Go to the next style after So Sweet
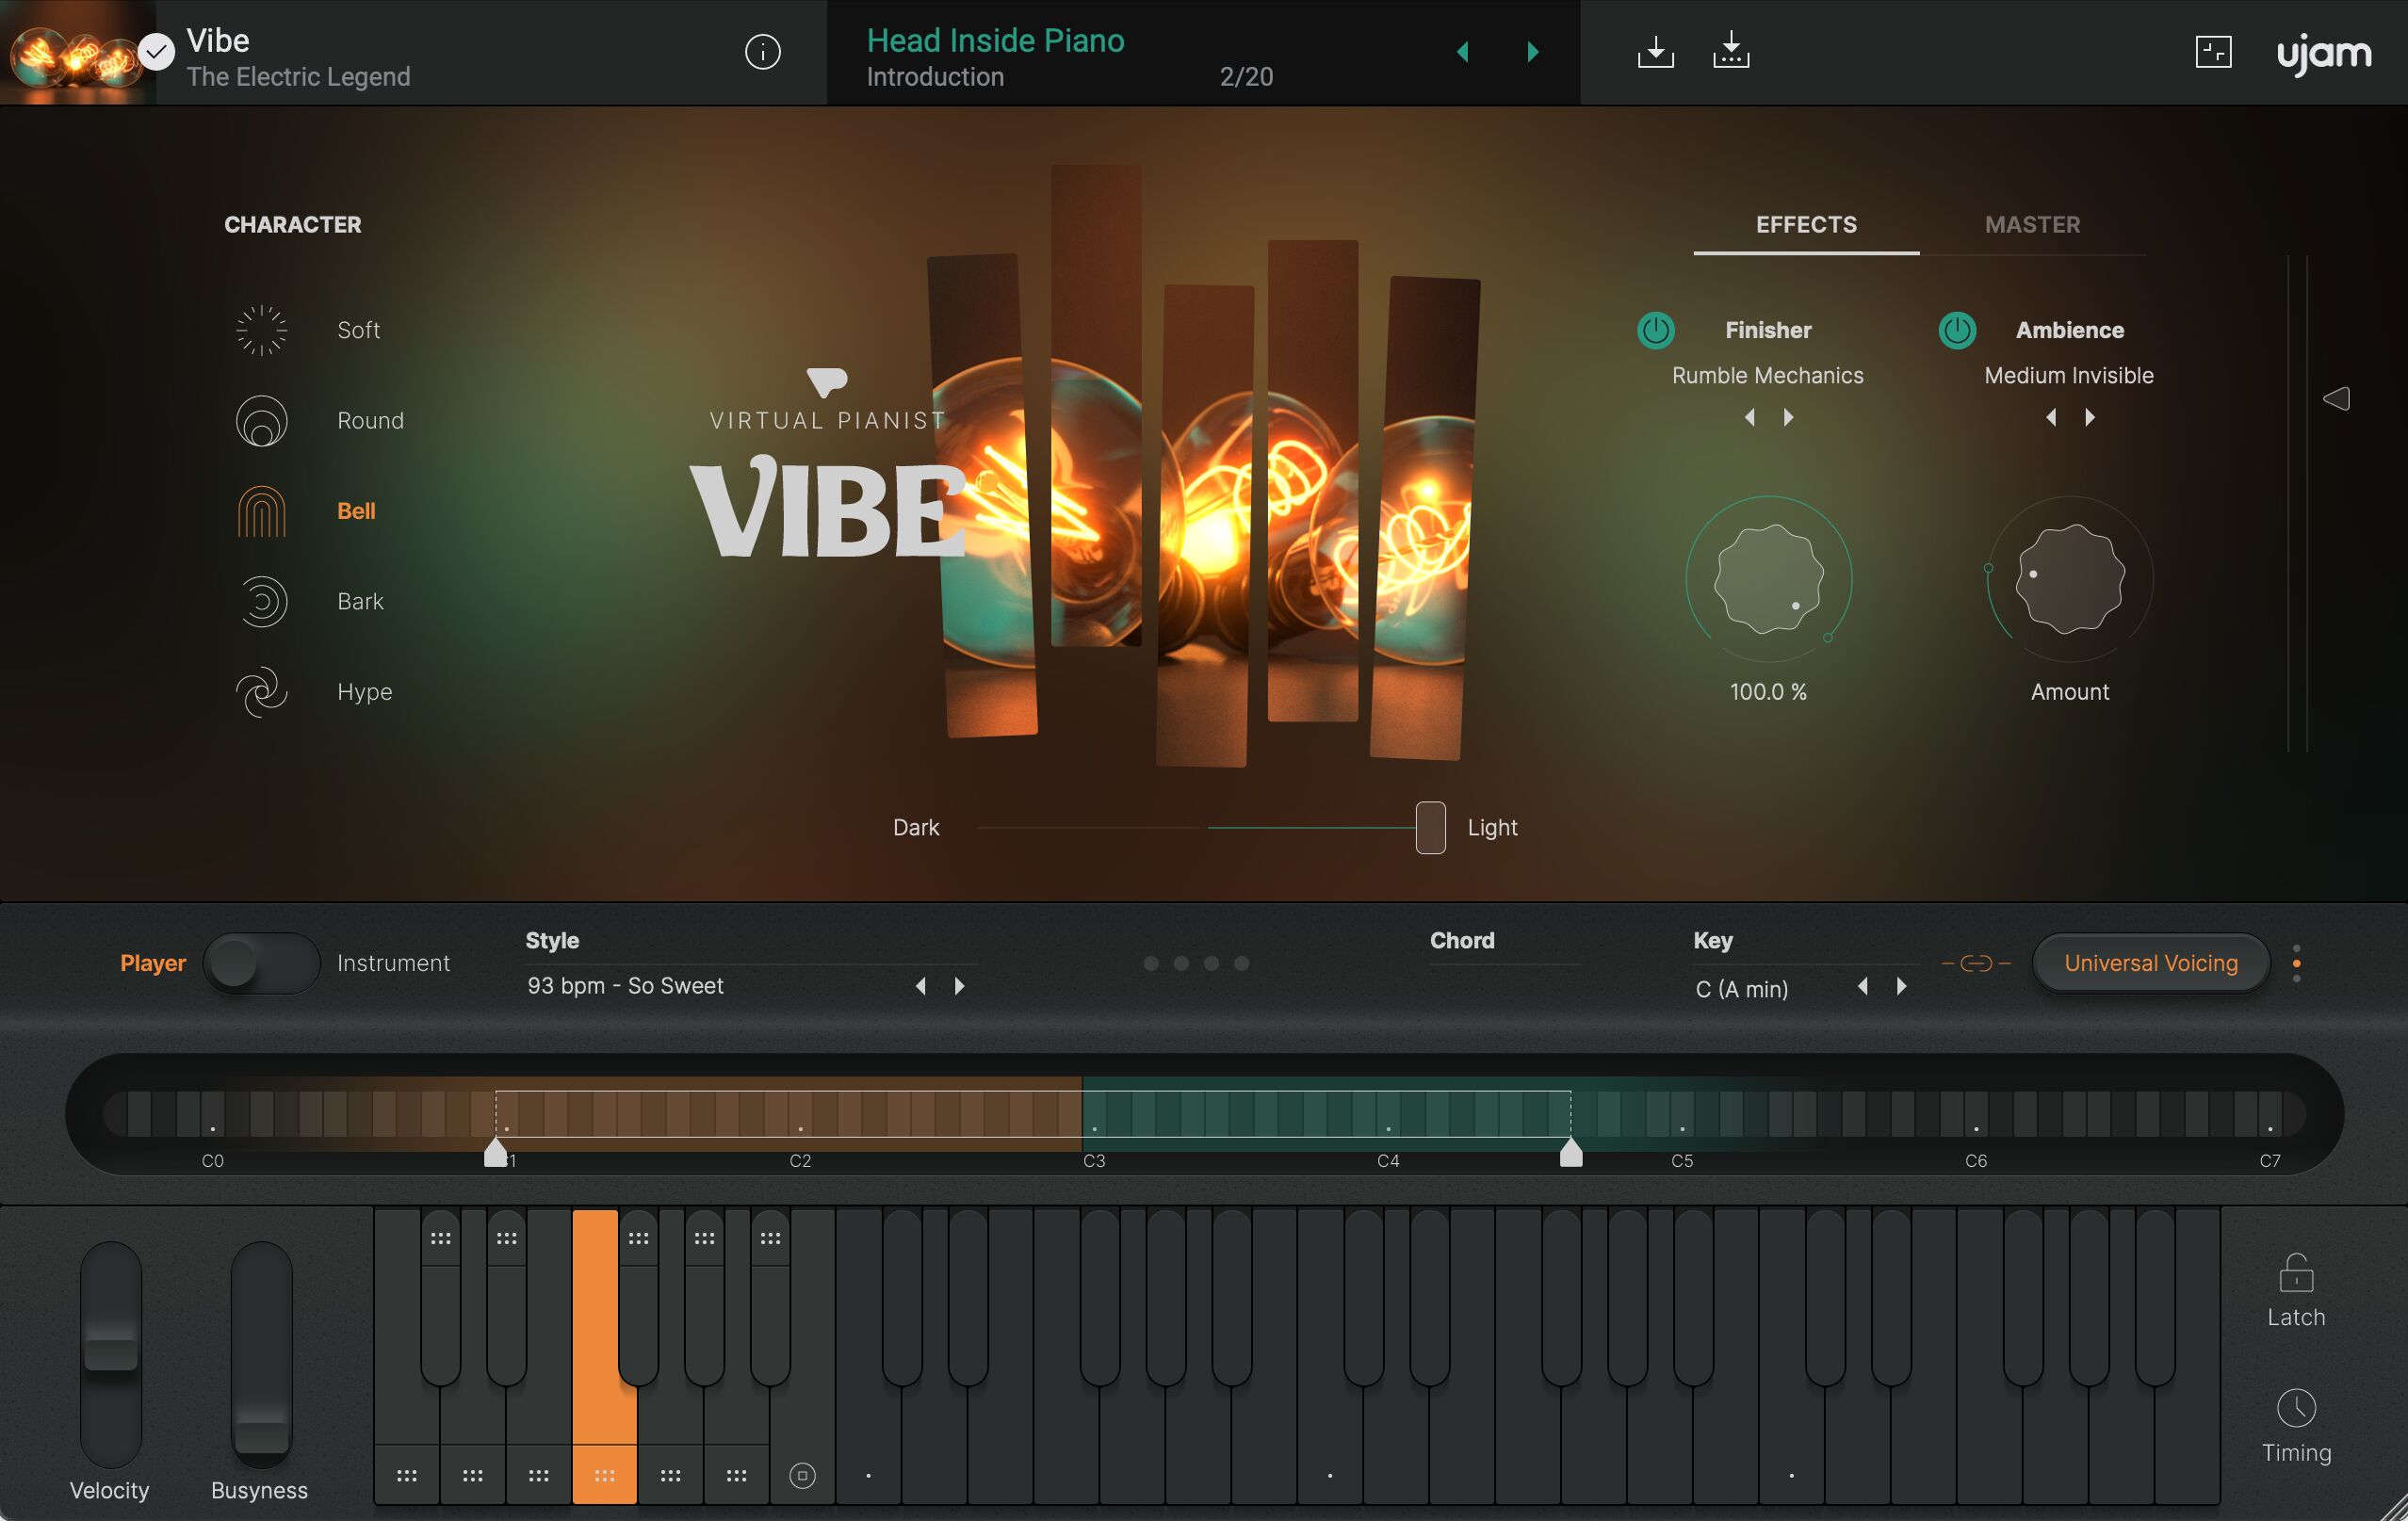This screenshot has height=1521, width=2408. [958, 985]
